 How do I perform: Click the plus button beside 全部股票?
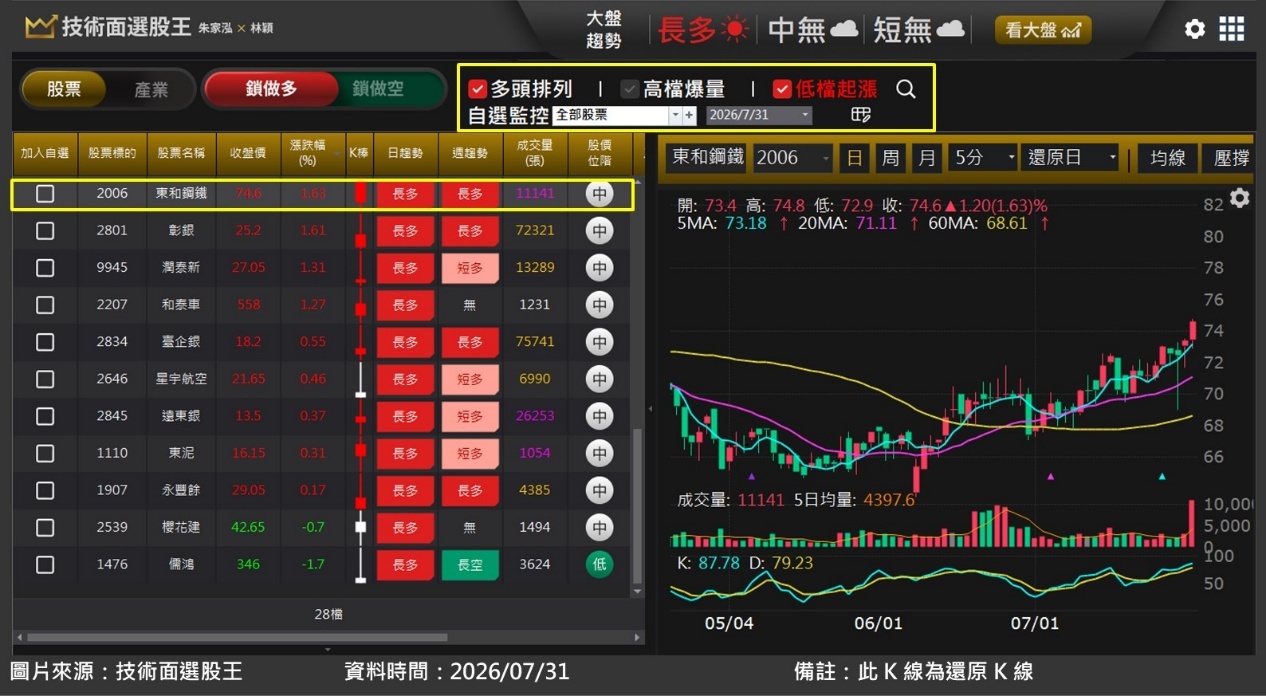point(689,115)
